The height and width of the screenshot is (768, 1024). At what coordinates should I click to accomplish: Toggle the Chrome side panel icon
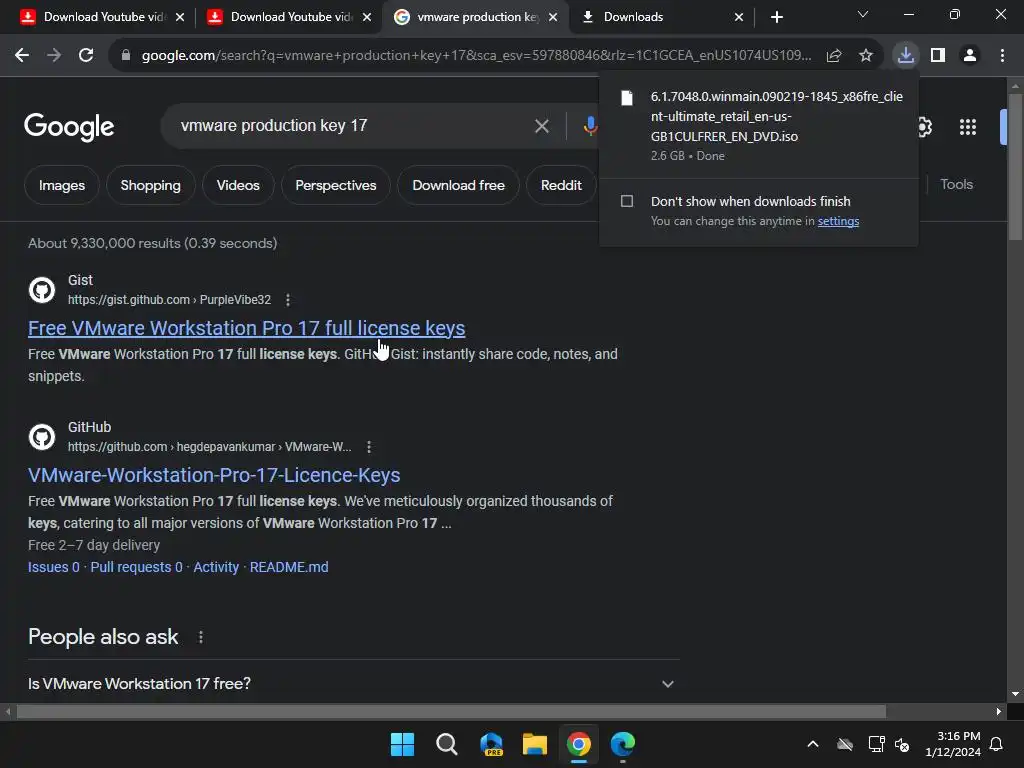point(937,56)
